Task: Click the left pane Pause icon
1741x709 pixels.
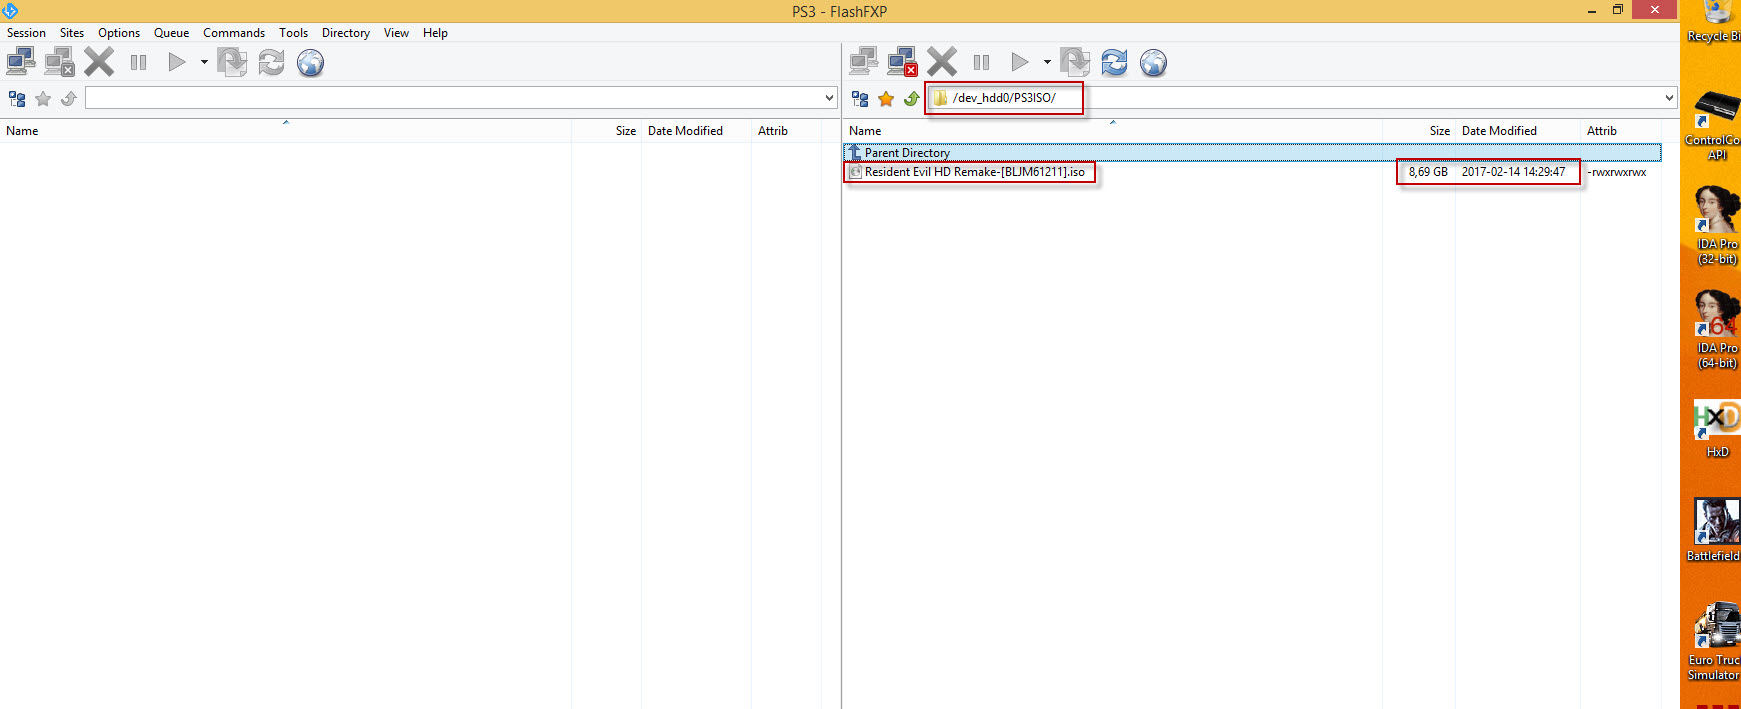Action: 138,62
